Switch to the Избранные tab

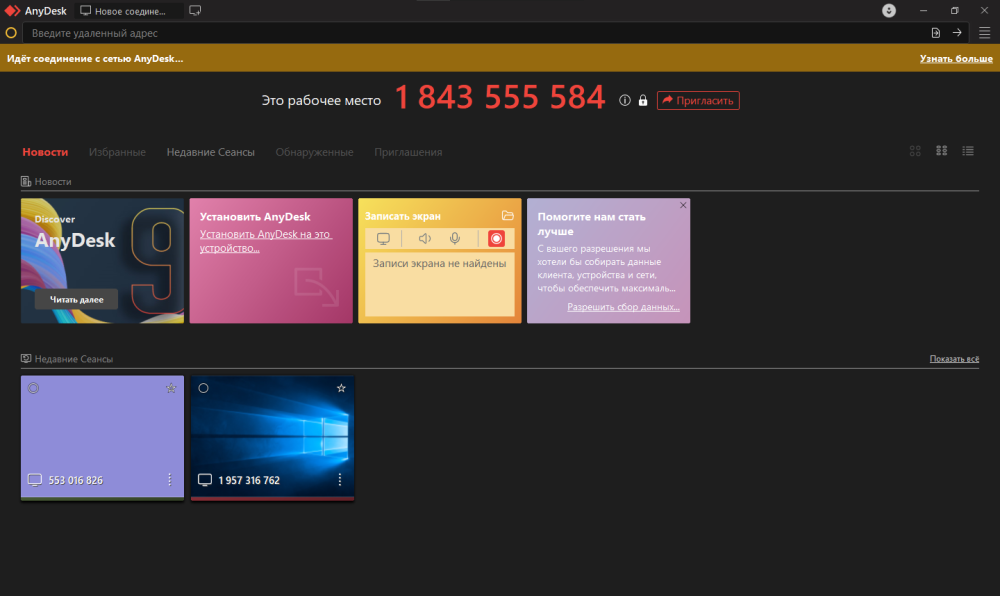click(117, 152)
